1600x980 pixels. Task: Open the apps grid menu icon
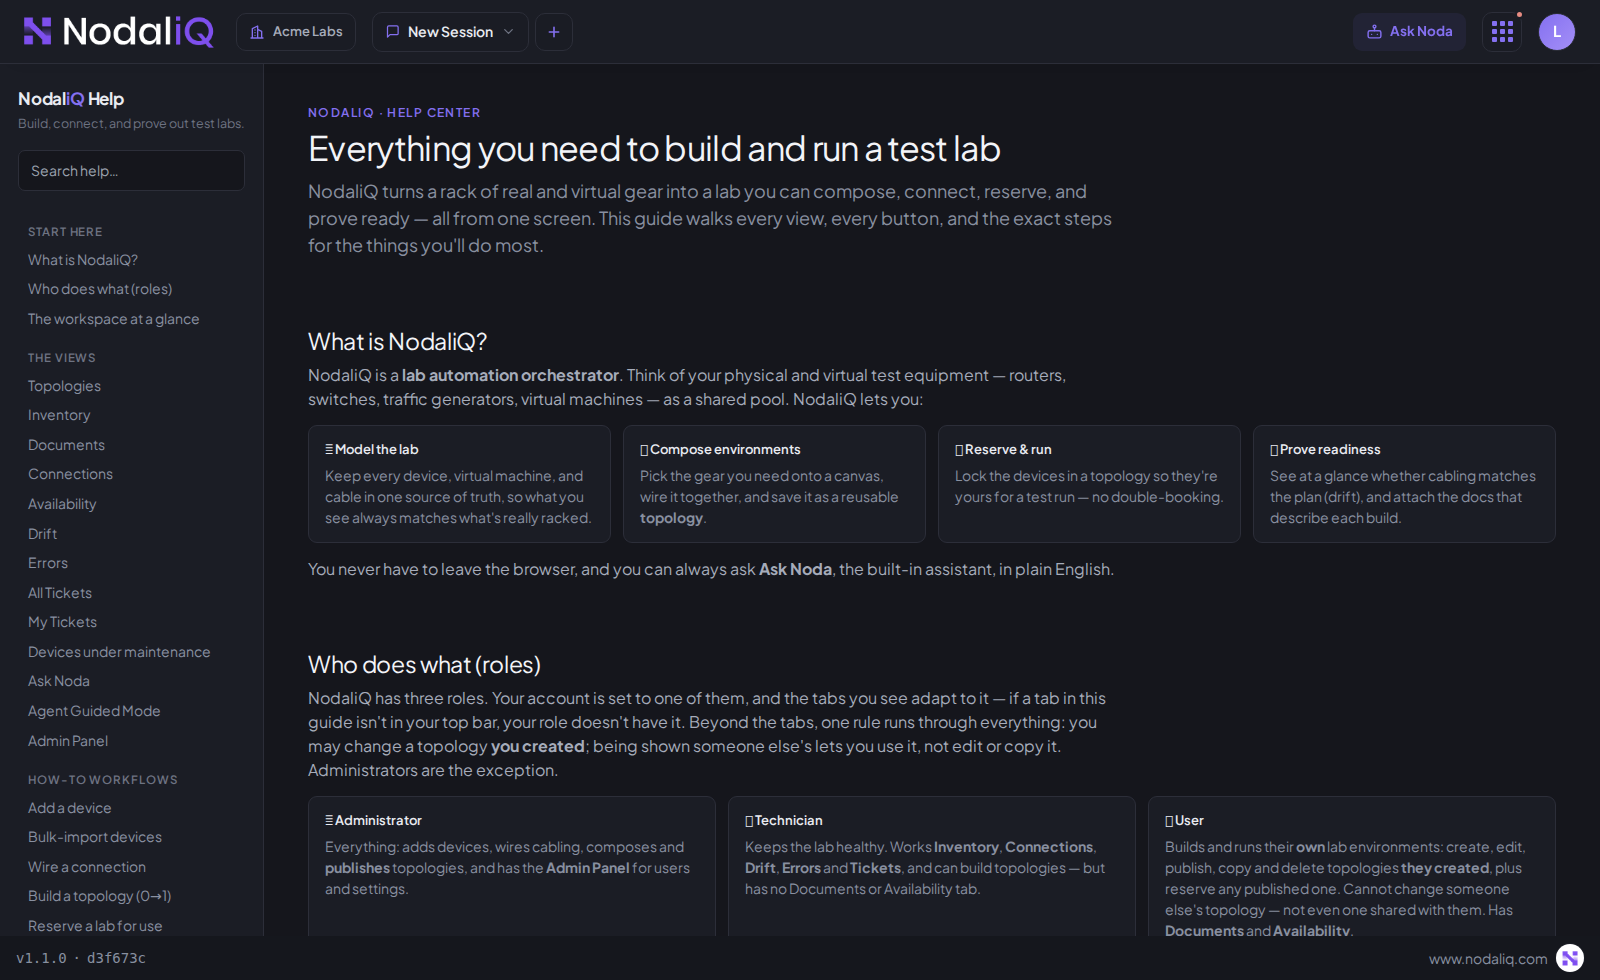coord(1502,32)
